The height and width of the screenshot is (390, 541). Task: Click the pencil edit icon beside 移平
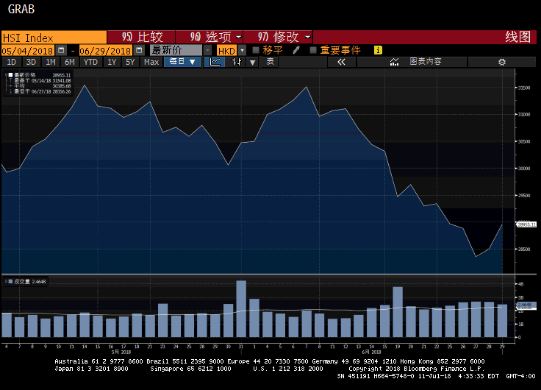296,50
